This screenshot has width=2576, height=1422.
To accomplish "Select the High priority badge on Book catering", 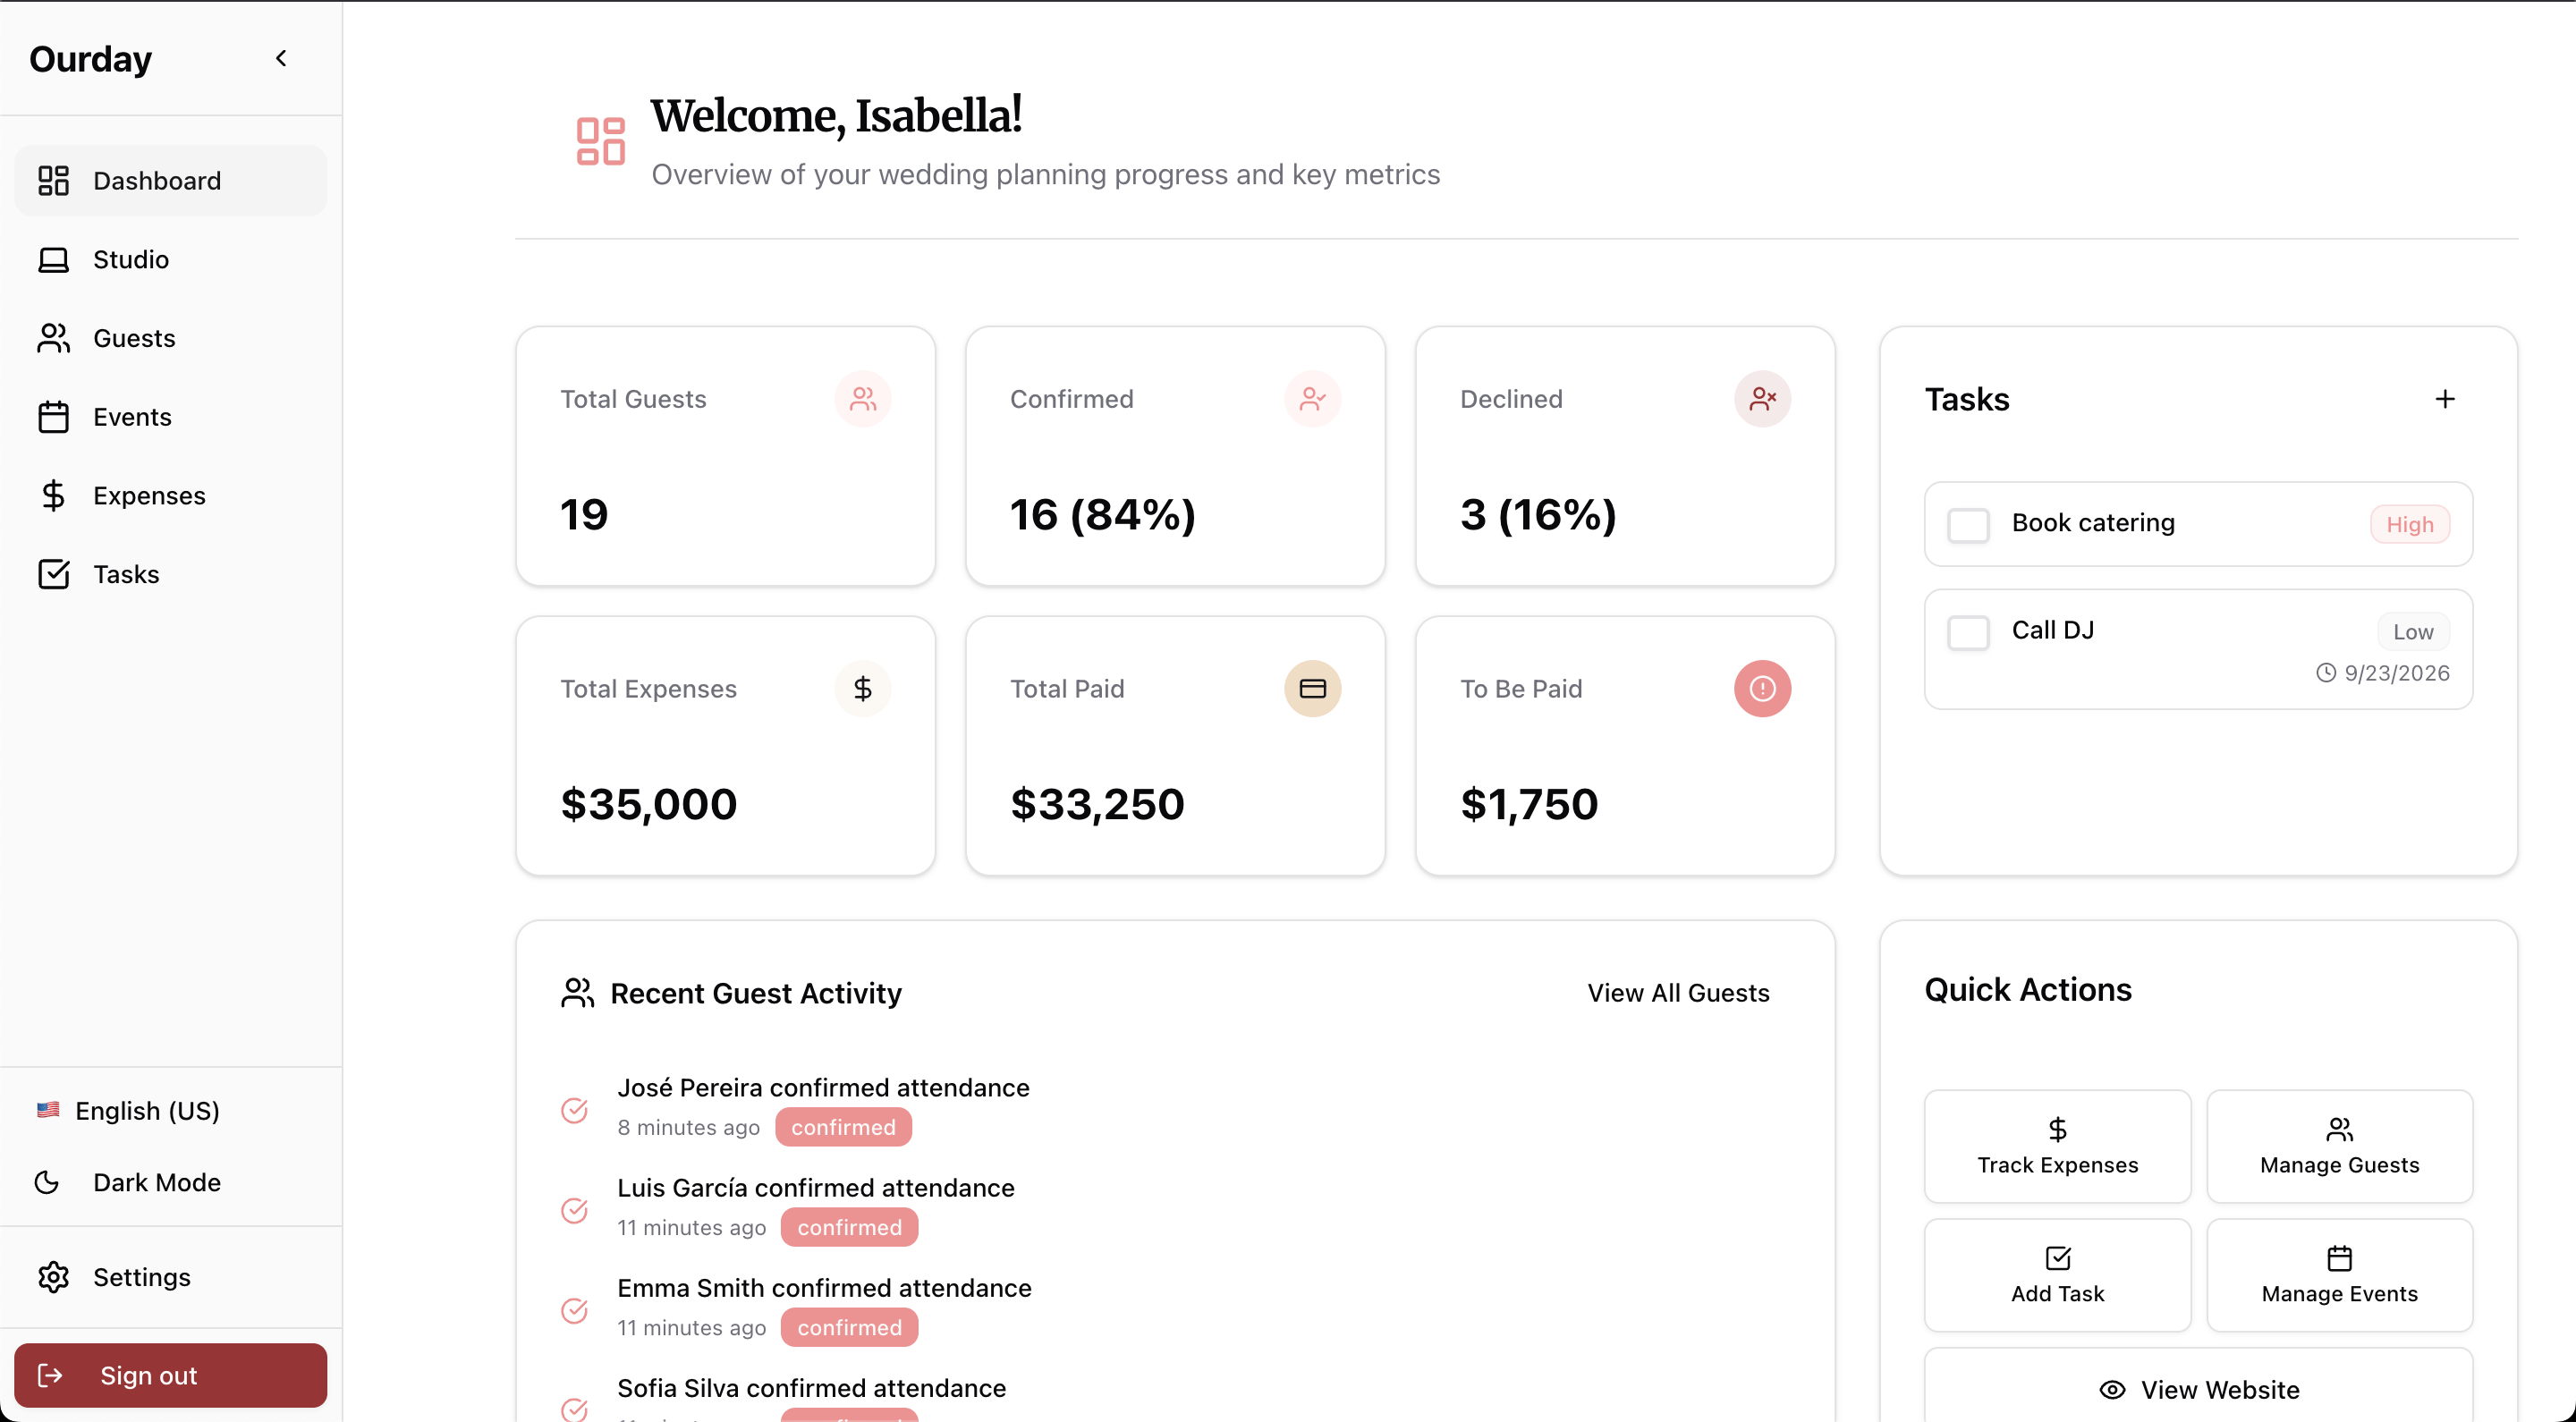I will point(2409,524).
